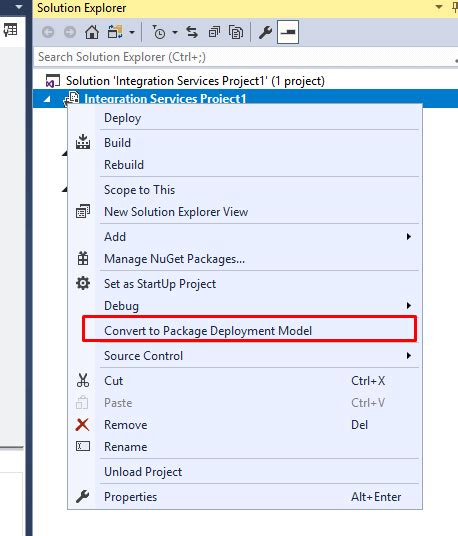The image size is (458, 536).
Task: Click the wrench icon beside Properties
Action: pos(83,496)
